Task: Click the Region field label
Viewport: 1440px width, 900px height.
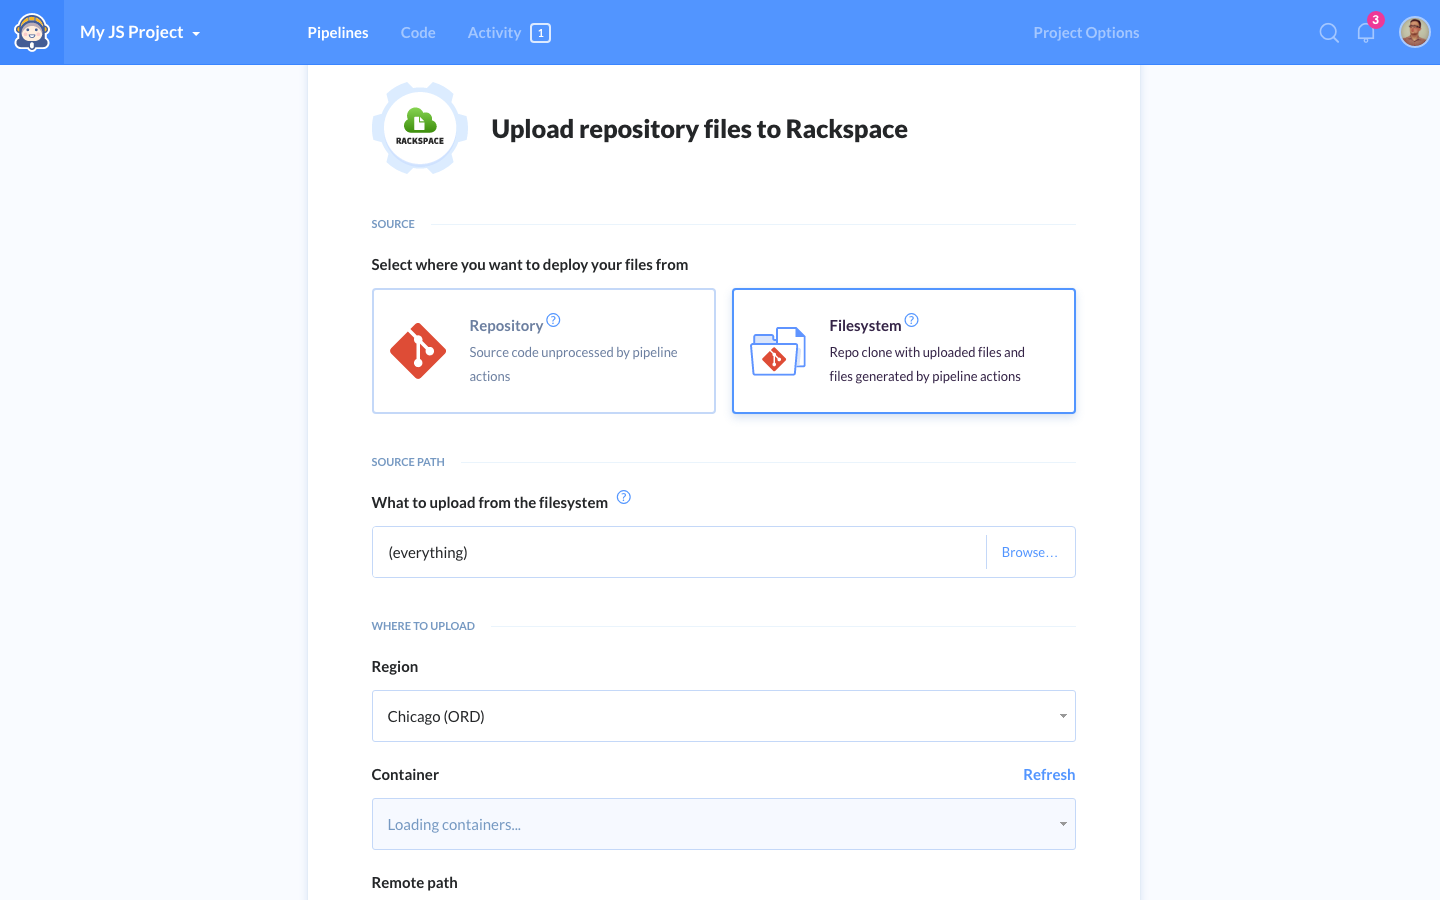Action: point(395,667)
